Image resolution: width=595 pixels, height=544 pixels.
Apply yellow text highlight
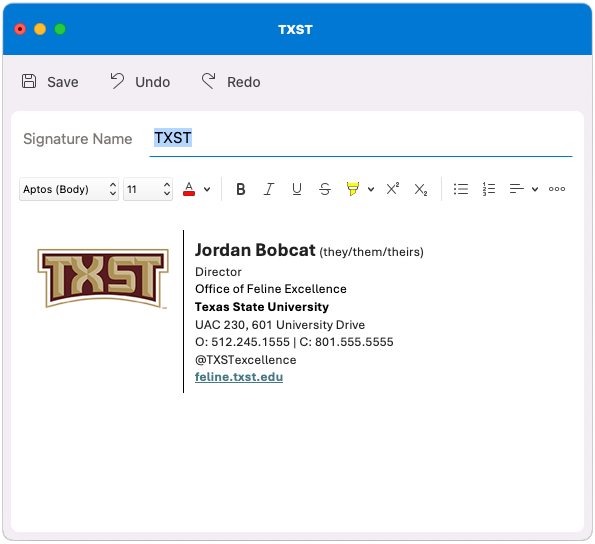[353, 189]
